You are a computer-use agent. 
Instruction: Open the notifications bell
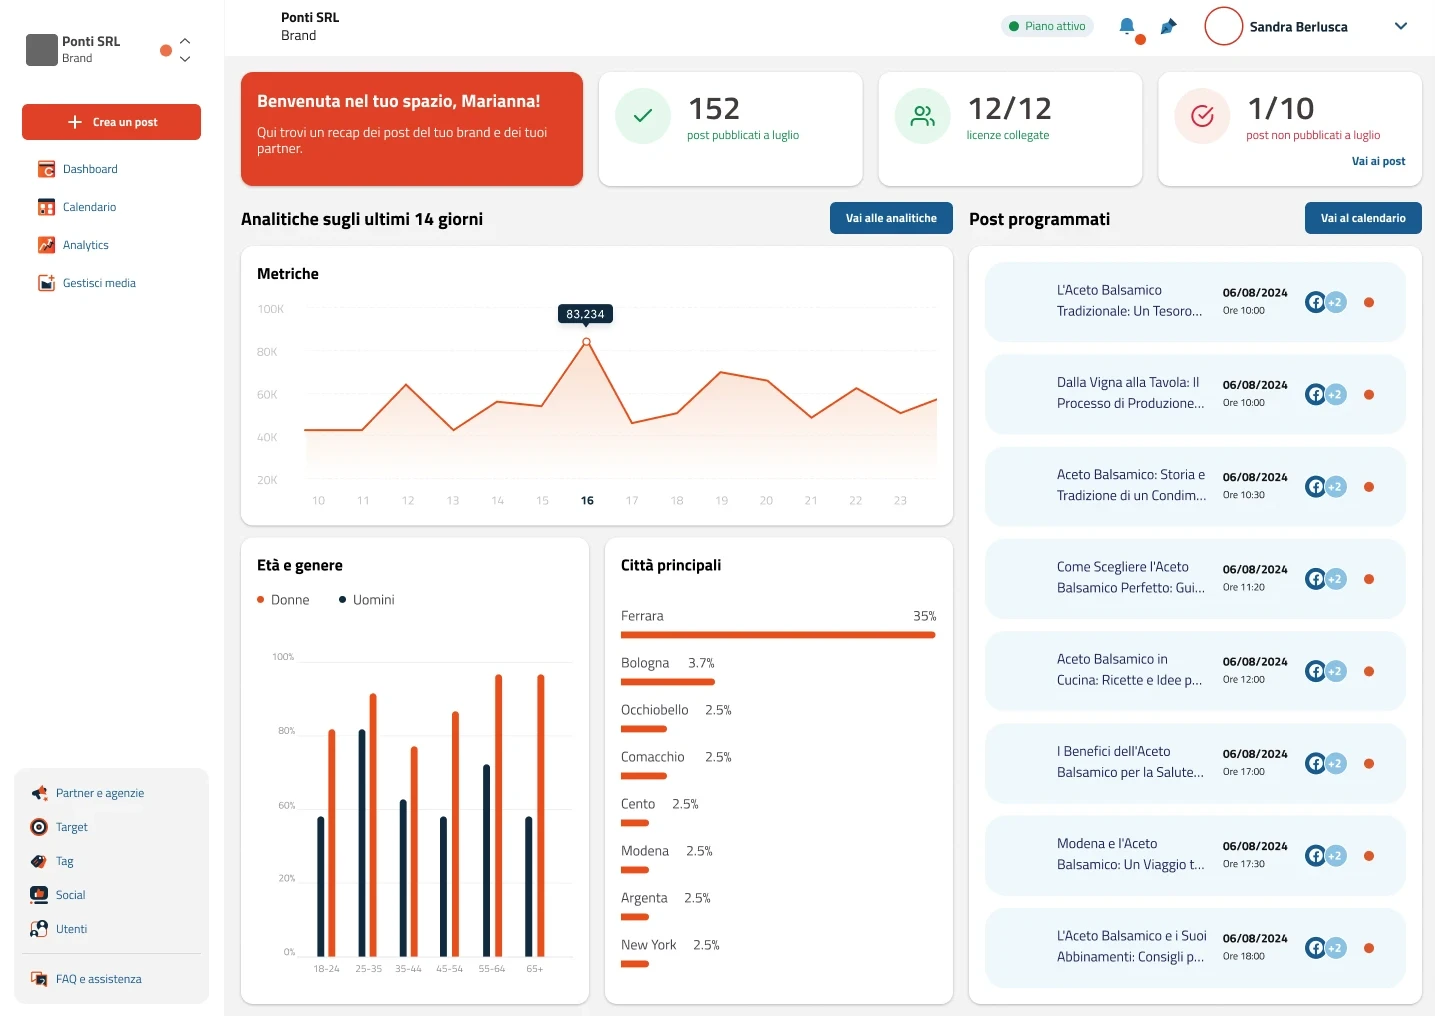coord(1127,27)
